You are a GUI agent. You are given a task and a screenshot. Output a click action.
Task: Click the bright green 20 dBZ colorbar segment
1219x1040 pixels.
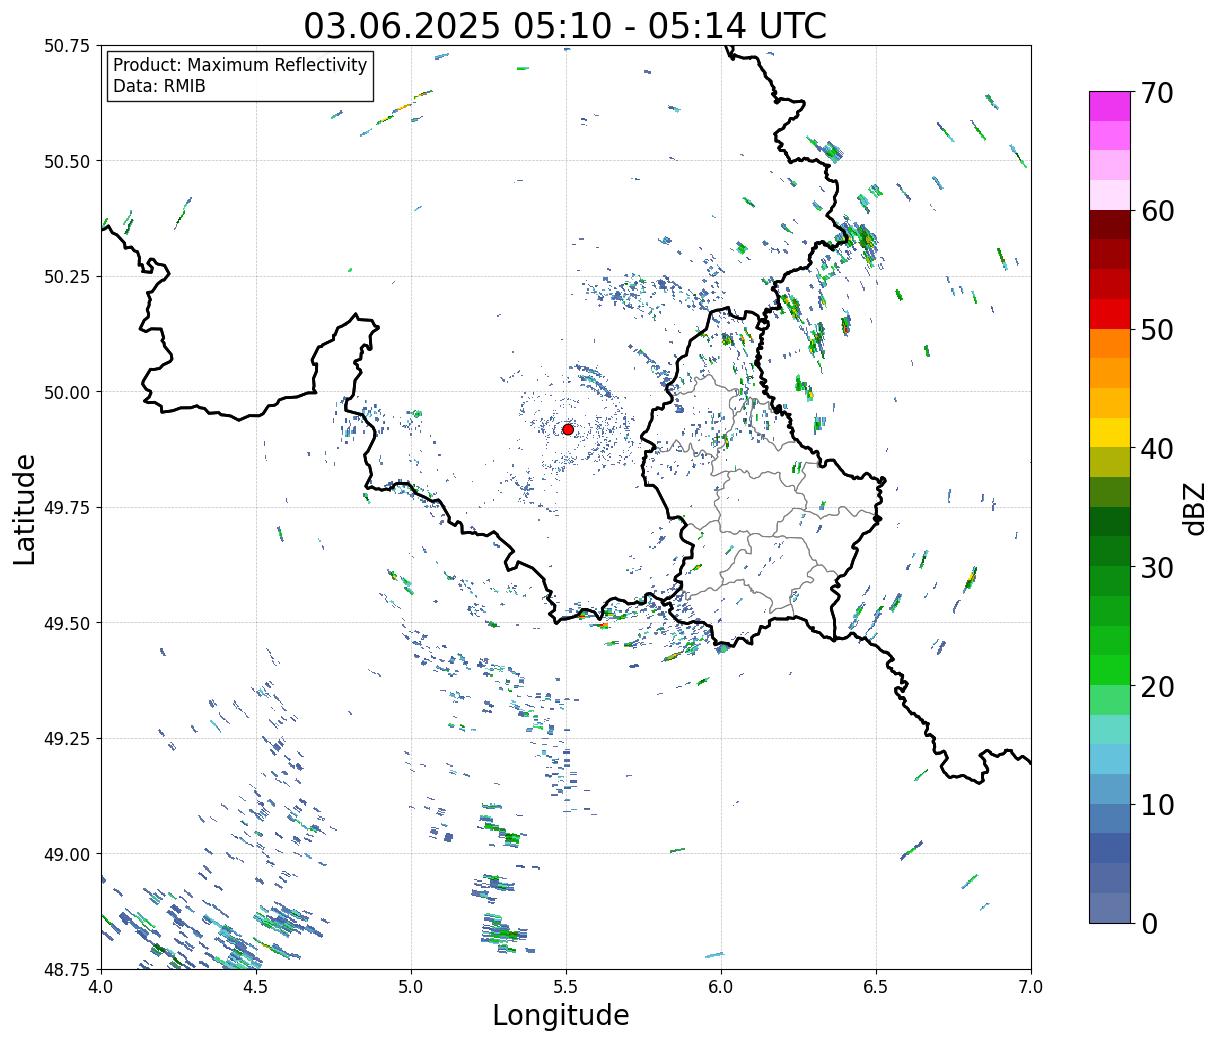click(x=1110, y=670)
